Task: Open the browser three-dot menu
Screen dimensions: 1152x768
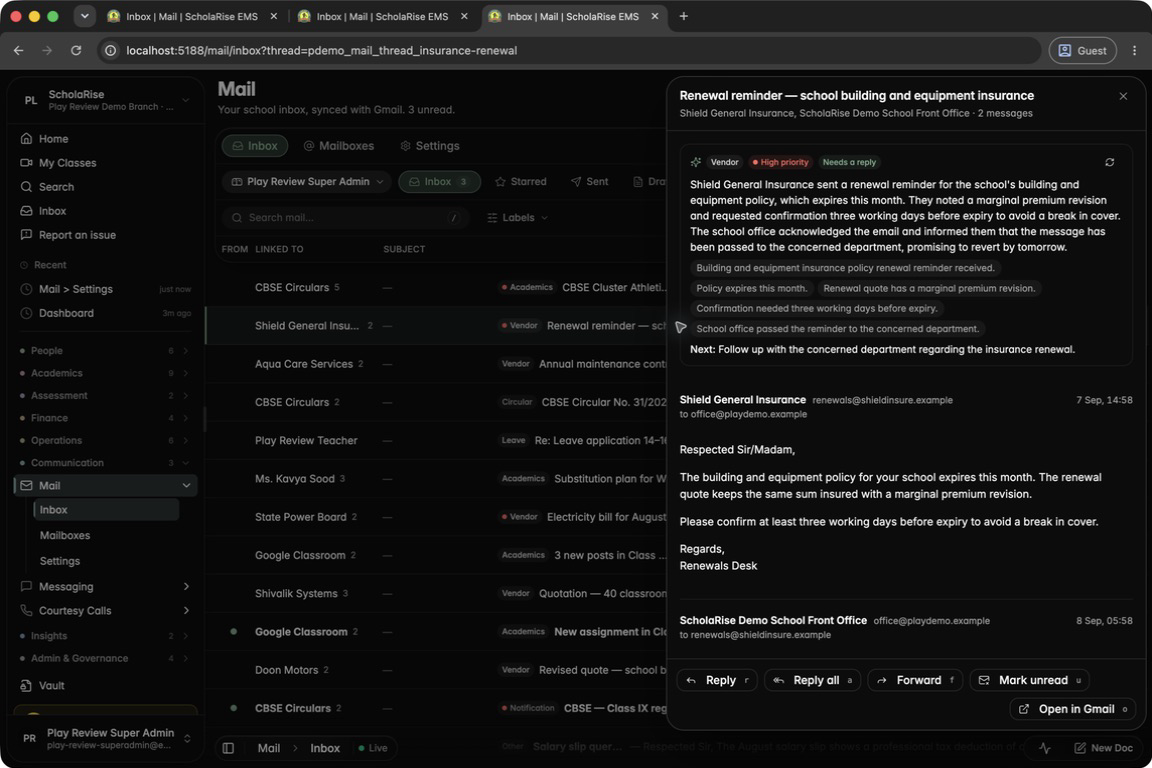Action: [x=1134, y=51]
